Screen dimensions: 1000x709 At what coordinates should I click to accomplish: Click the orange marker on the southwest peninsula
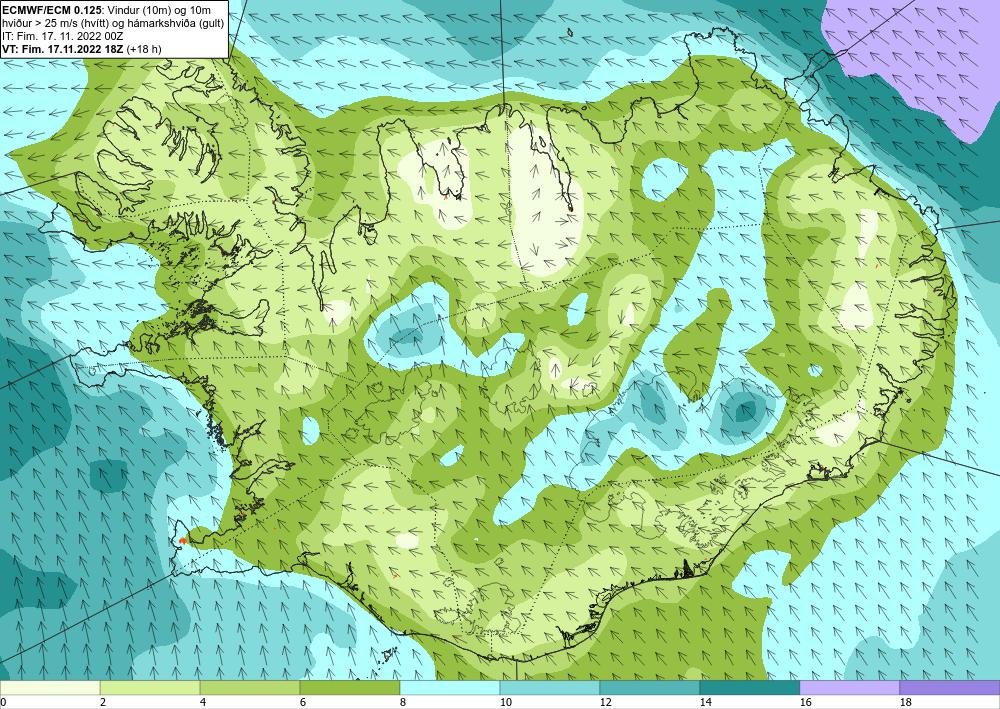183,540
